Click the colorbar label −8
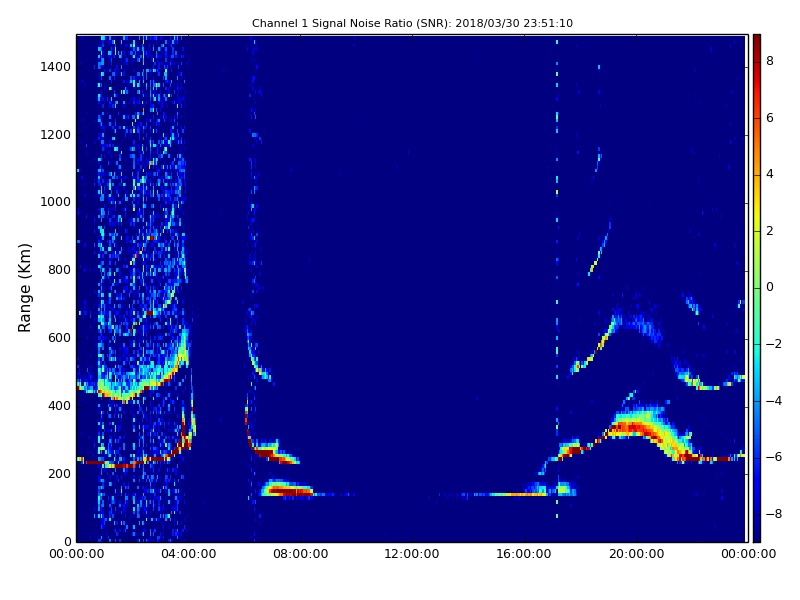800x600 pixels. (x=774, y=514)
